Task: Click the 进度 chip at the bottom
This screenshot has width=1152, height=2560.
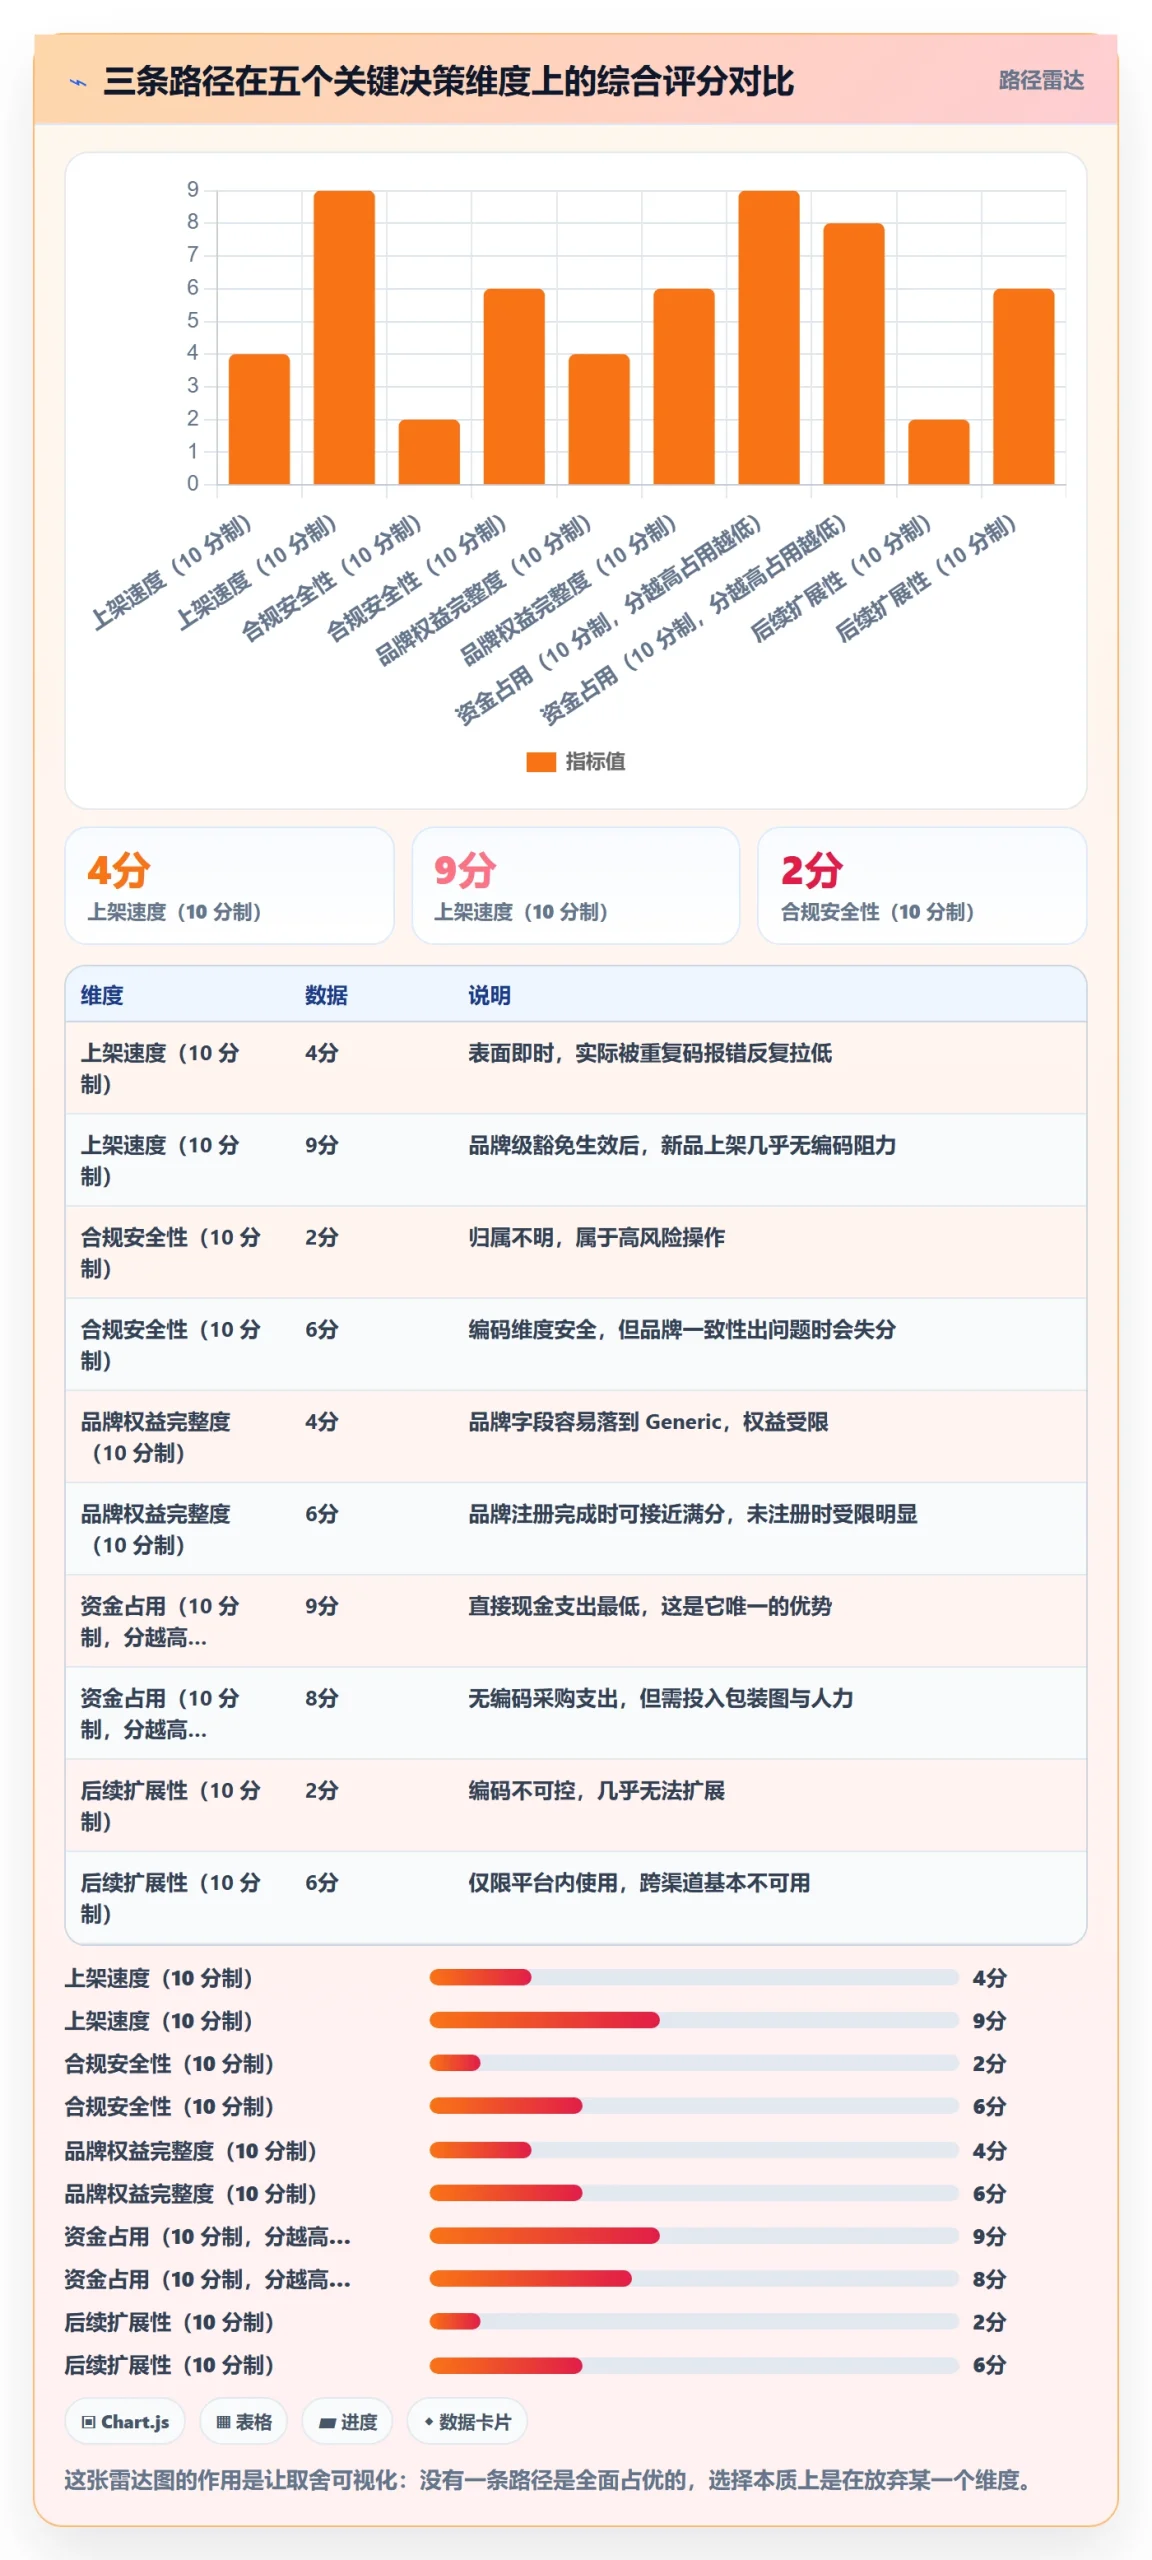Action: 347,2421
